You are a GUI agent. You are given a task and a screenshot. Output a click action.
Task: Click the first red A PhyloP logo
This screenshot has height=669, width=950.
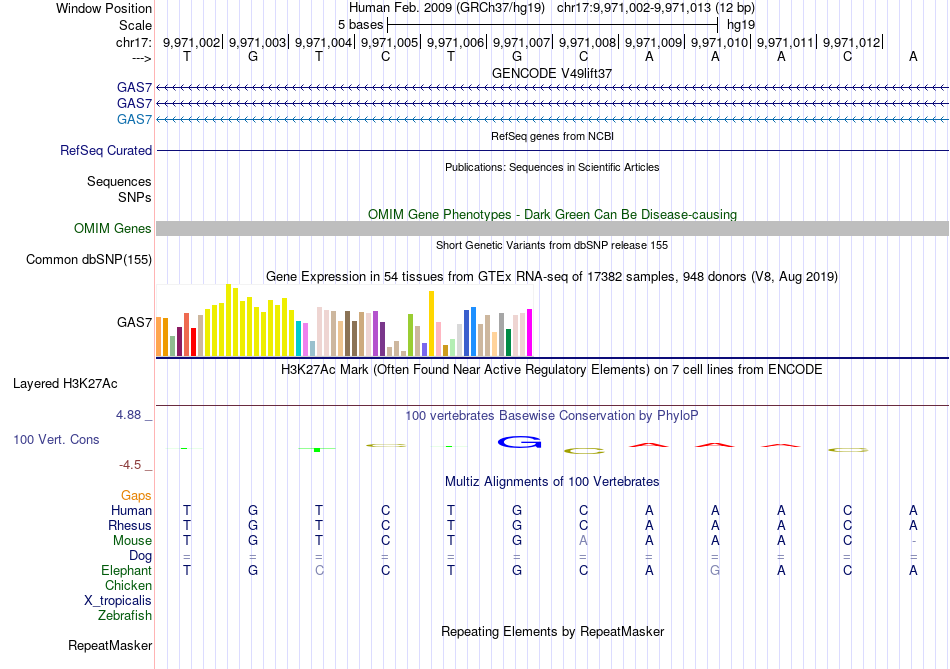click(649, 445)
